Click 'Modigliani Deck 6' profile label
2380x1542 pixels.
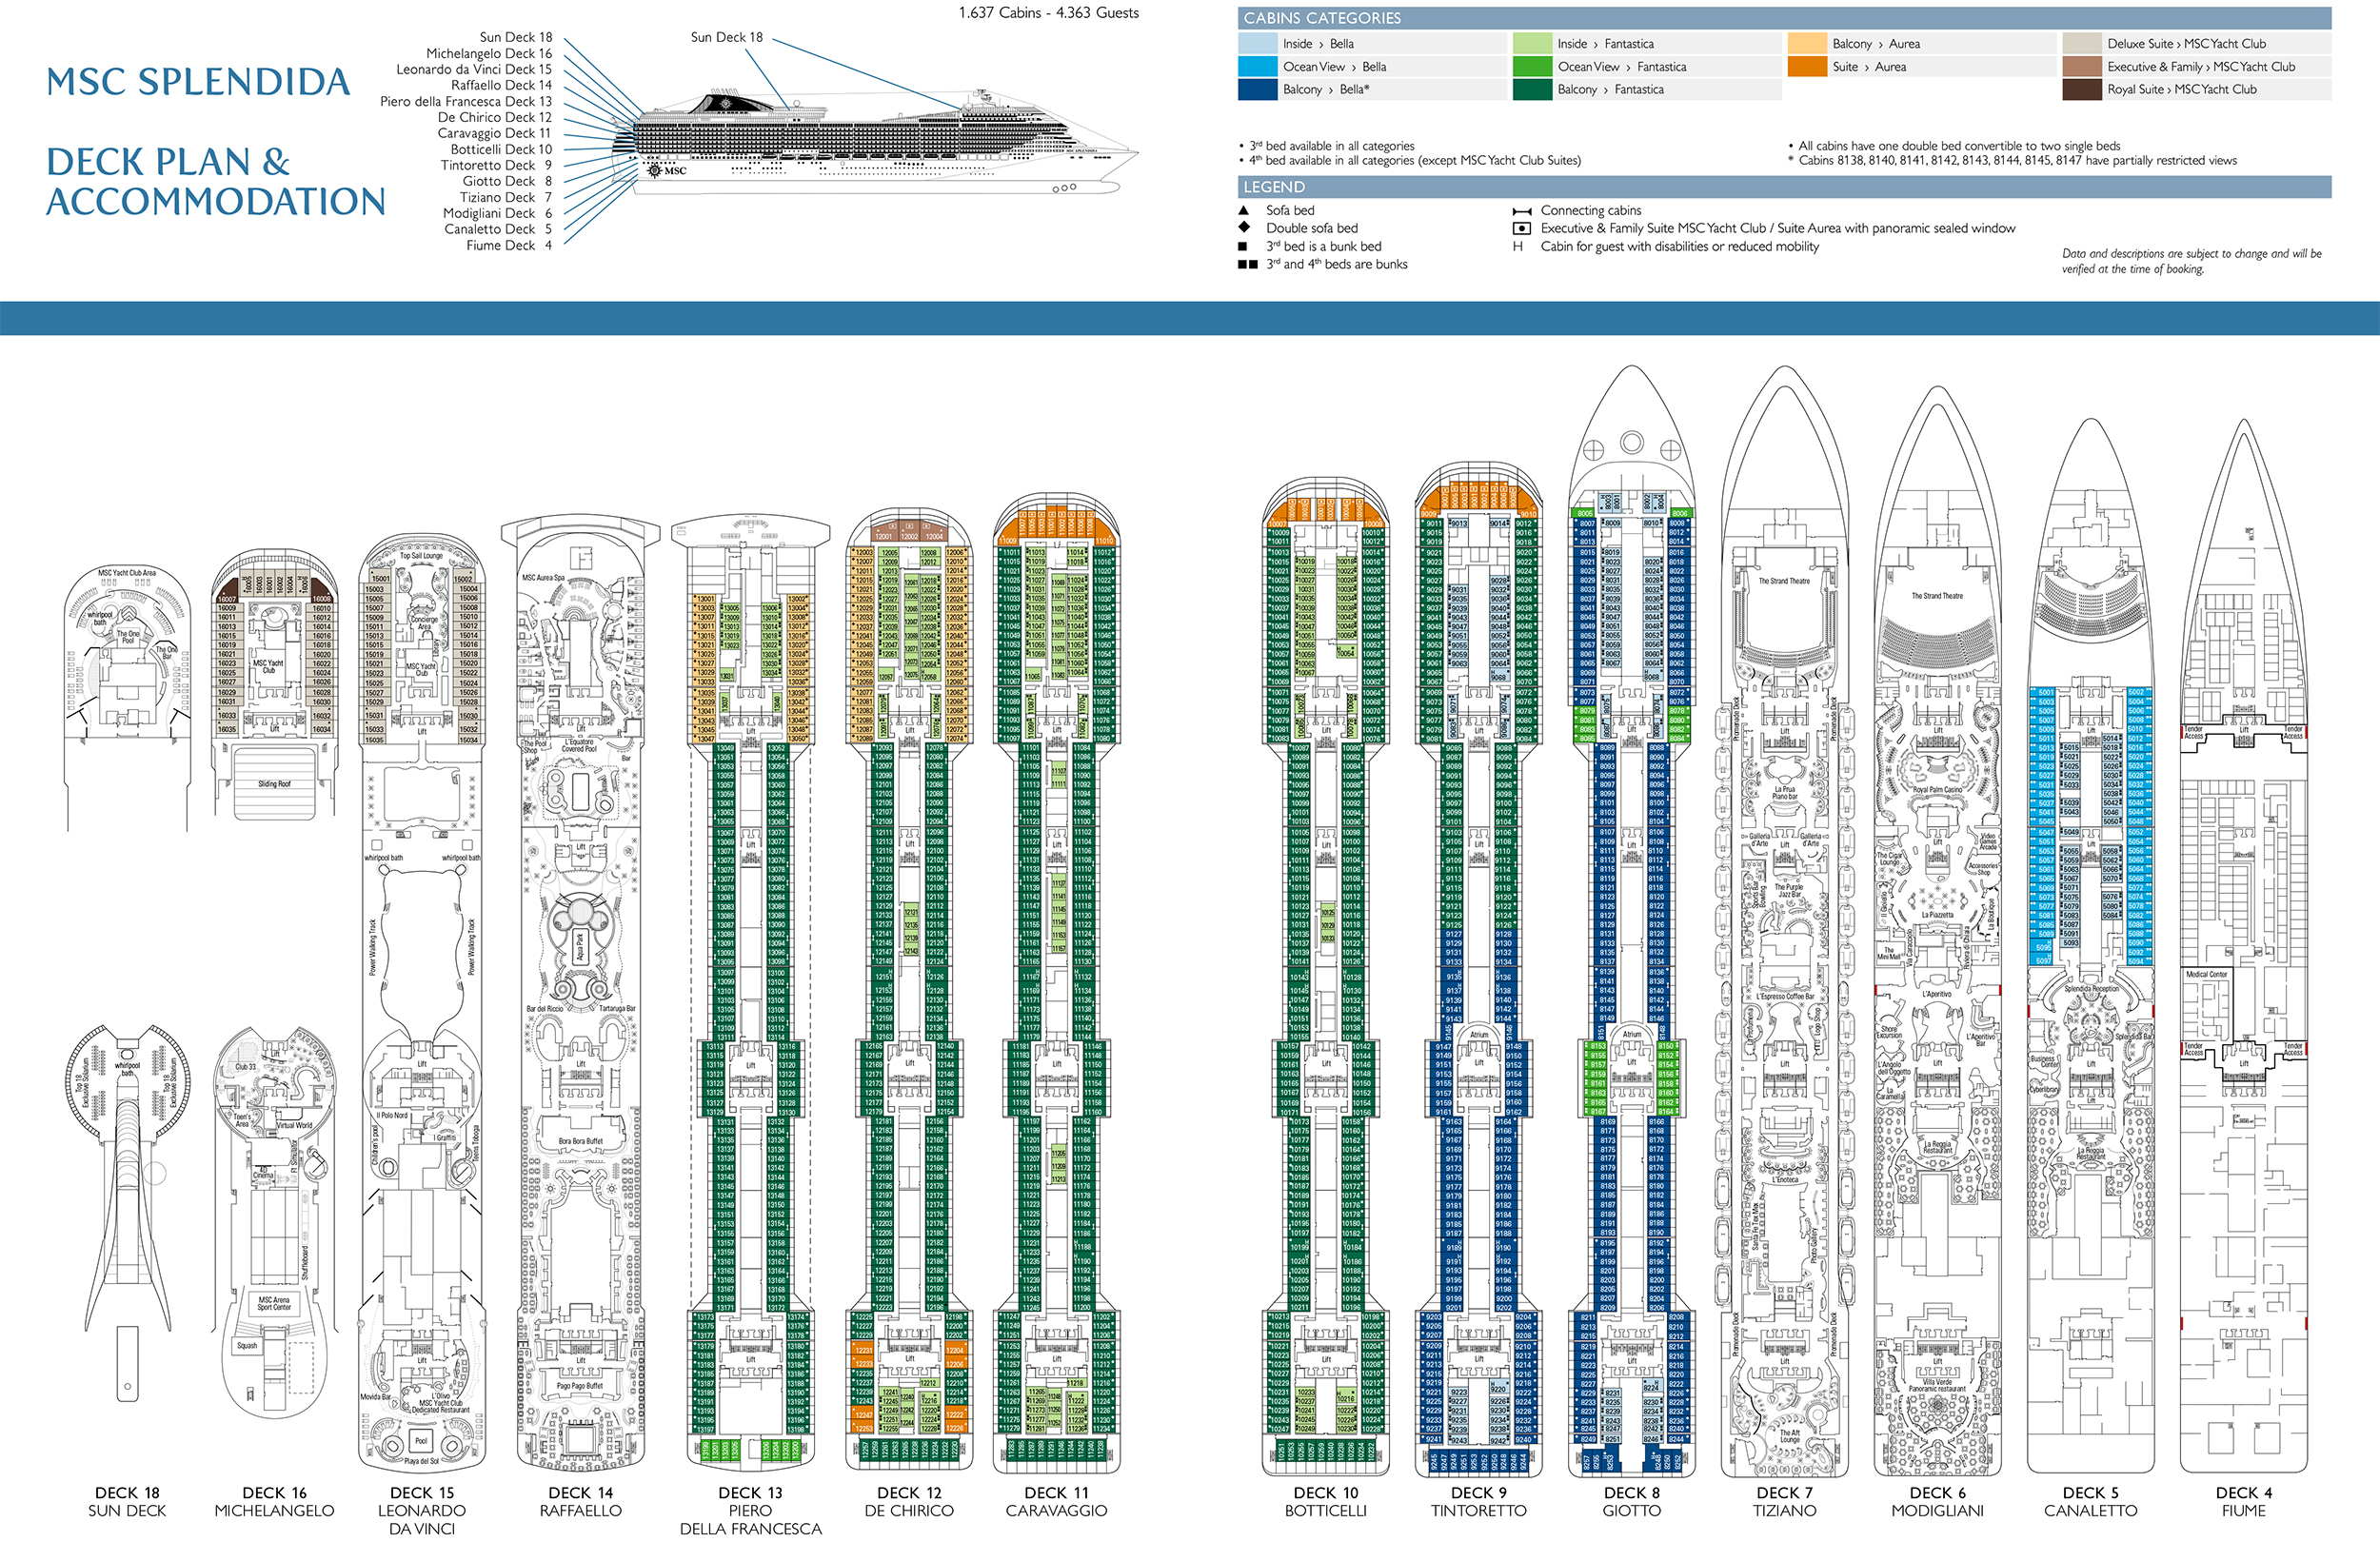(x=497, y=213)
